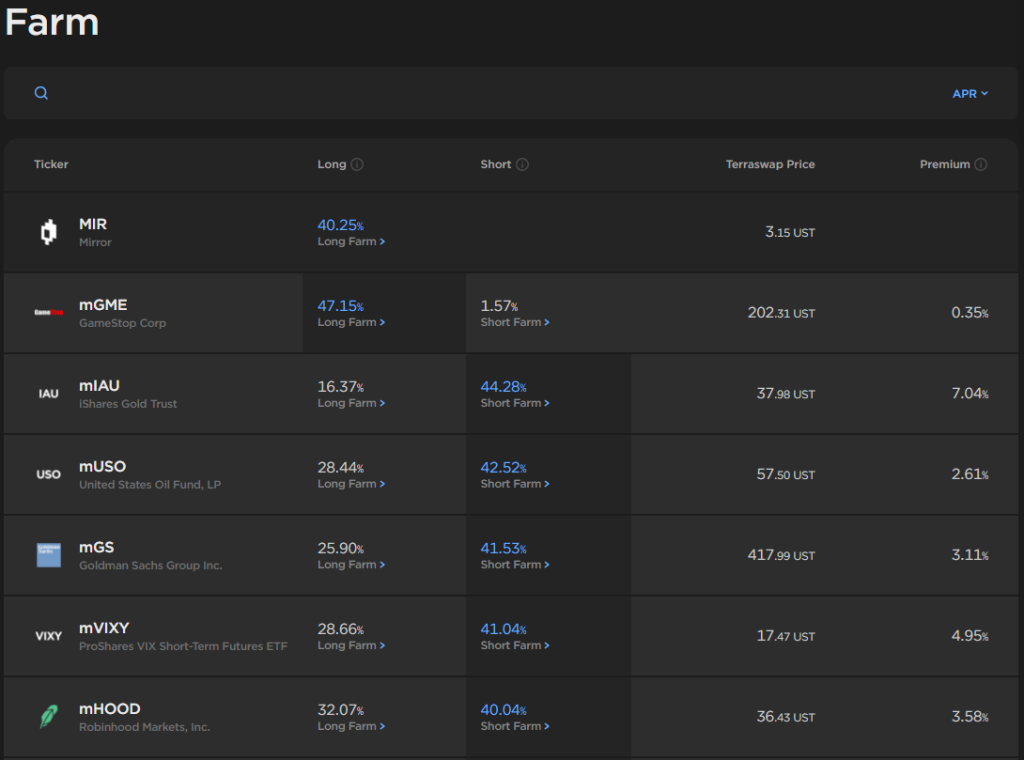Click the mVIXY VIXY ticker icon
The image size is (1024, 760).
49,636
